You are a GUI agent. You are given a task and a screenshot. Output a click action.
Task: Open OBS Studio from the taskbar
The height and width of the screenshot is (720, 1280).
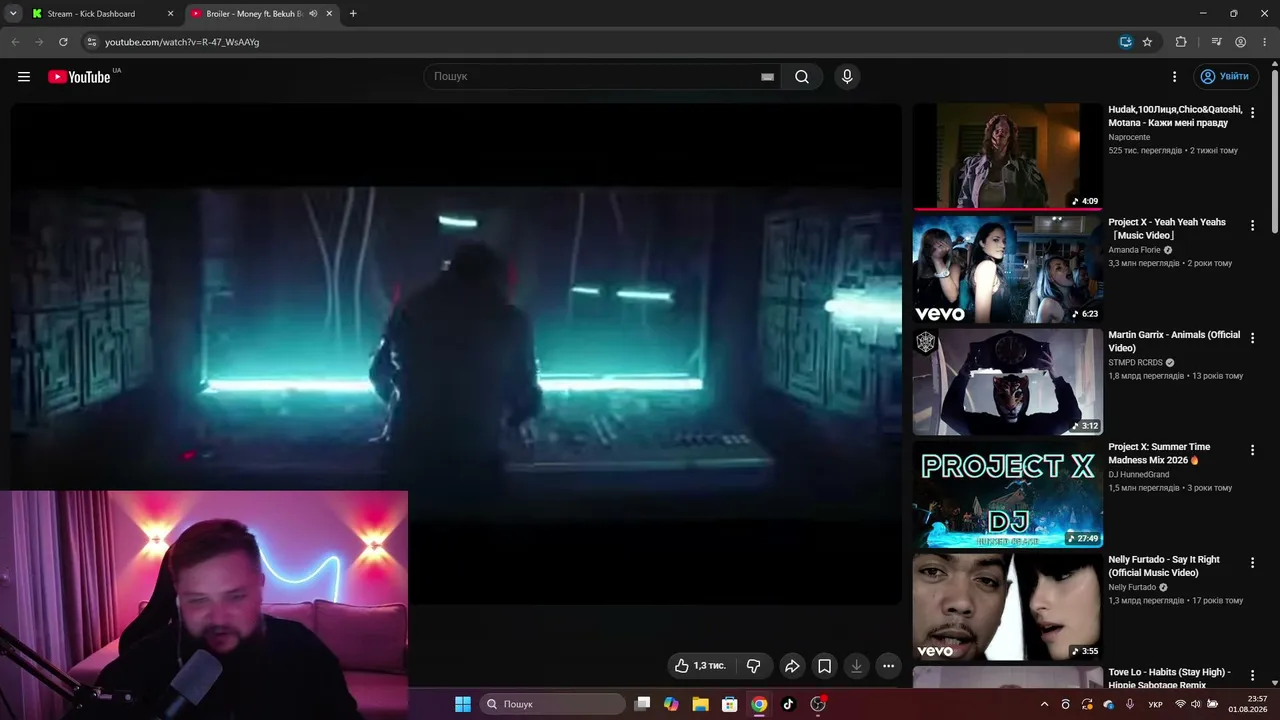point(818,704)
